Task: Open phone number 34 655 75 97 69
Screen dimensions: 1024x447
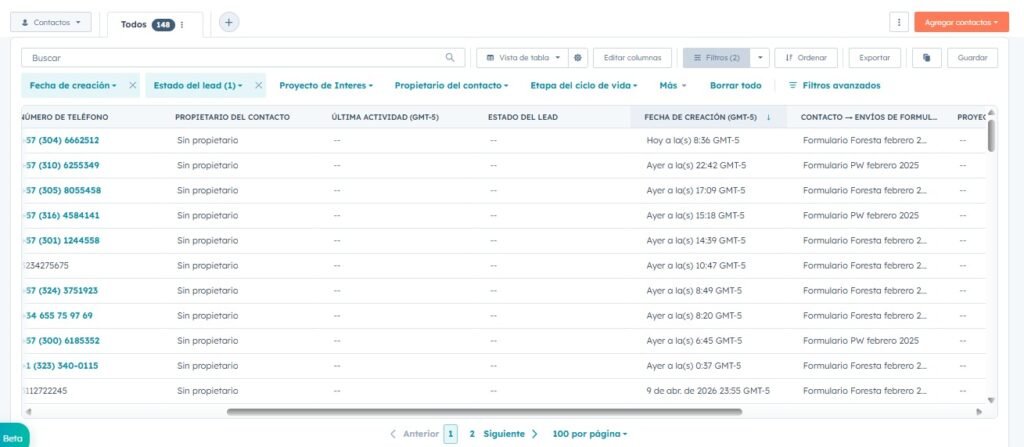Action: [59, 316]
